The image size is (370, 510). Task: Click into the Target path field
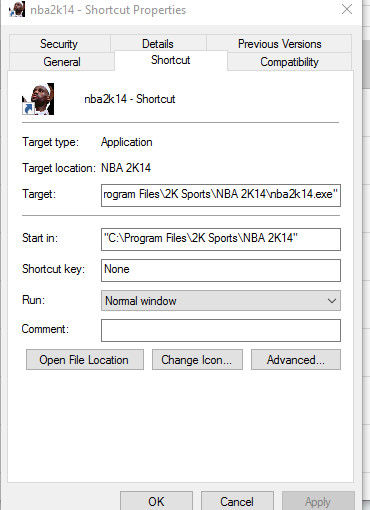click(221, 195)
